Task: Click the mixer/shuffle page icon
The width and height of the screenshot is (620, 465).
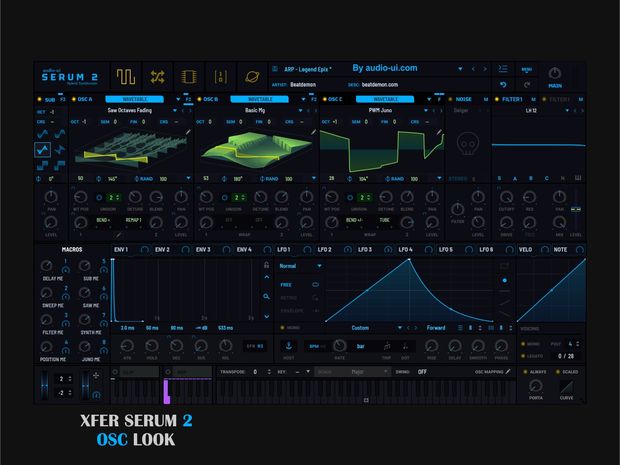Action: (157, 76)
